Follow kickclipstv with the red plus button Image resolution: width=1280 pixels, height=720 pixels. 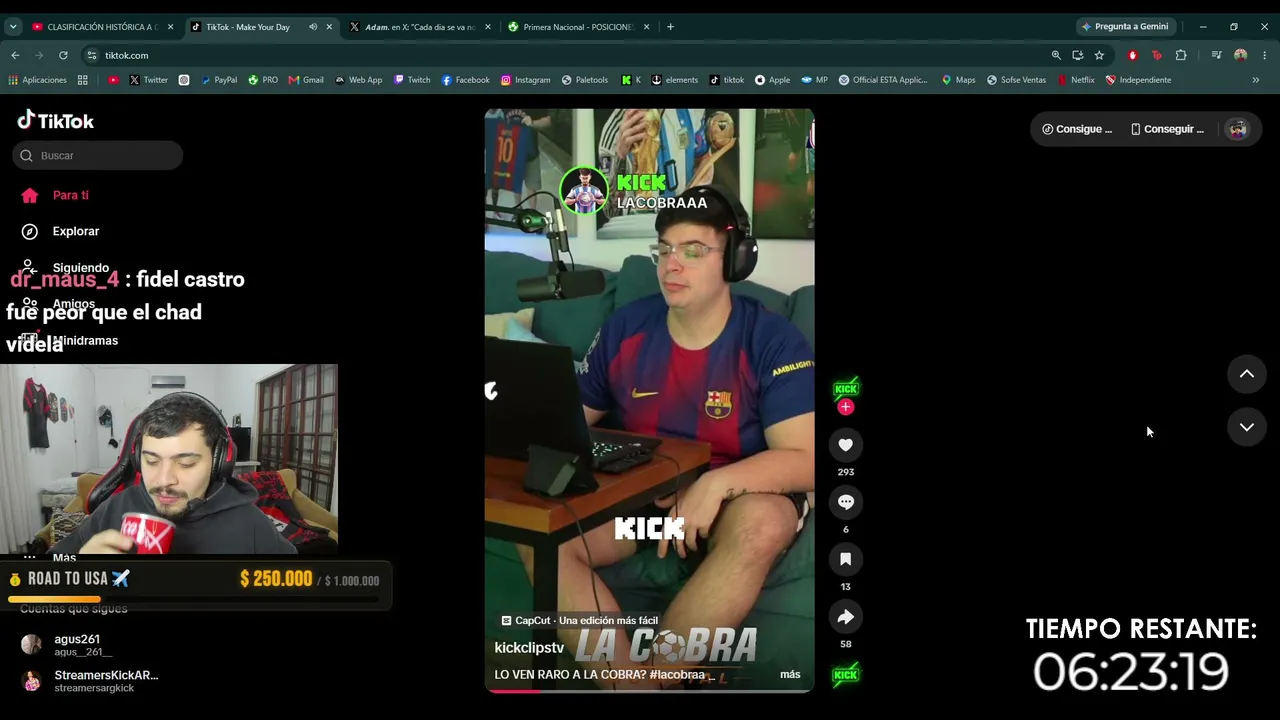846,407
